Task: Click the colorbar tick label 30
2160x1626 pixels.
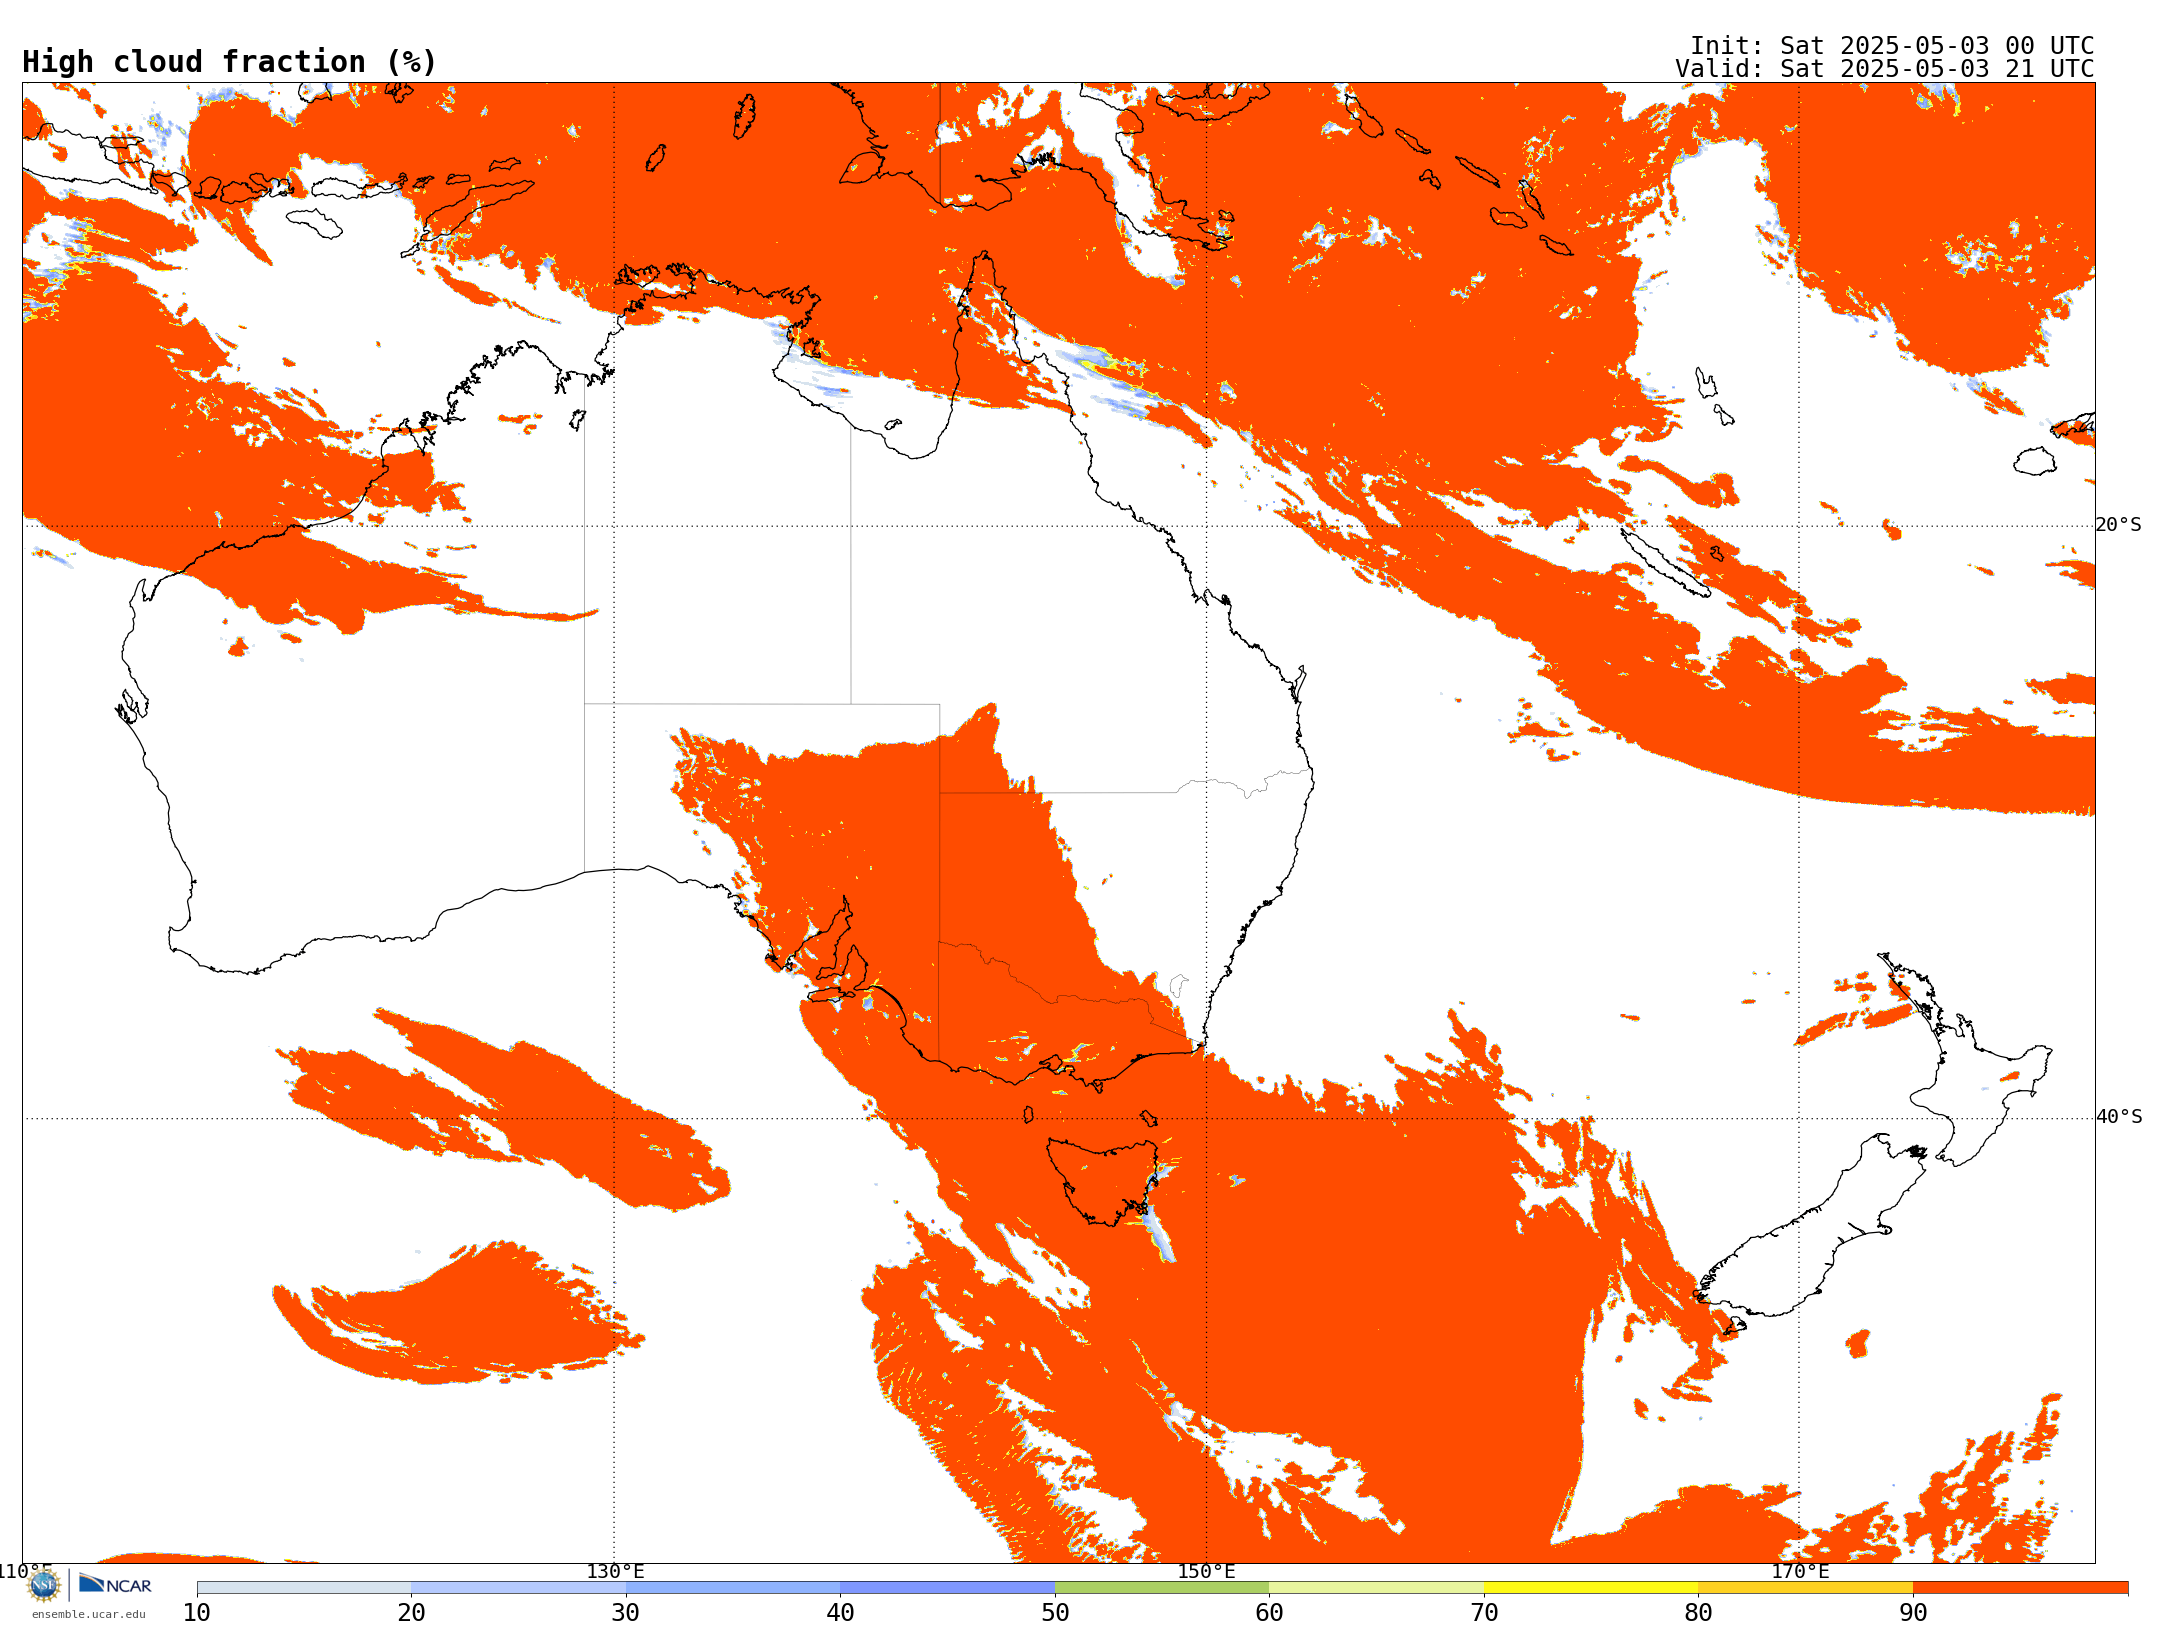Action: (626, 1613)
